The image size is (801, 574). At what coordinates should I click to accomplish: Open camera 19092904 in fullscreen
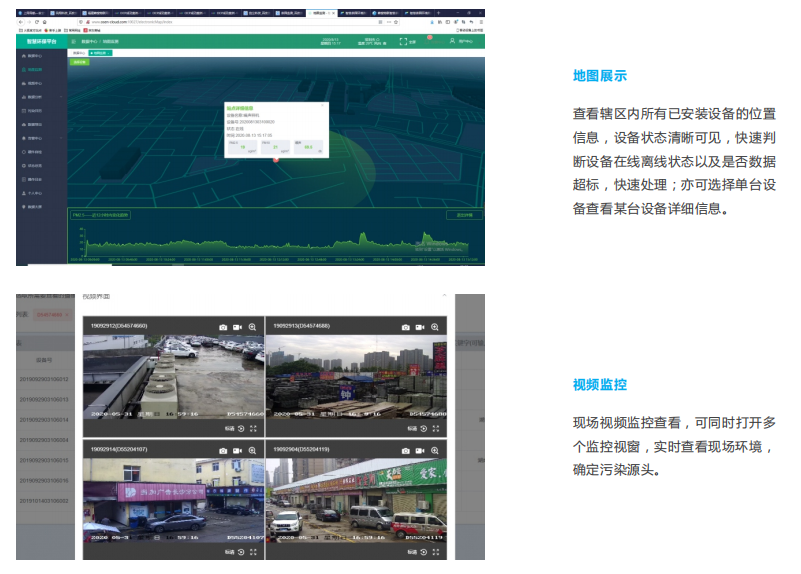coord(437,551)
